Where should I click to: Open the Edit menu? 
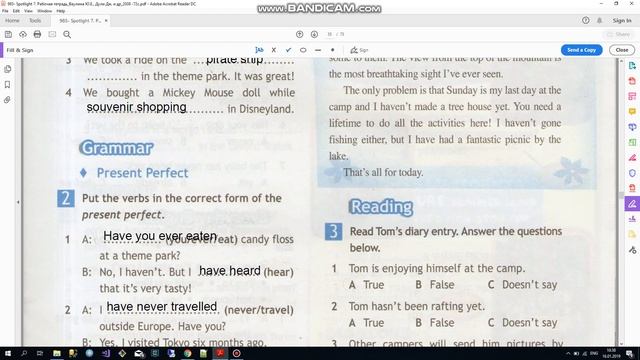[x=16, y=11]
